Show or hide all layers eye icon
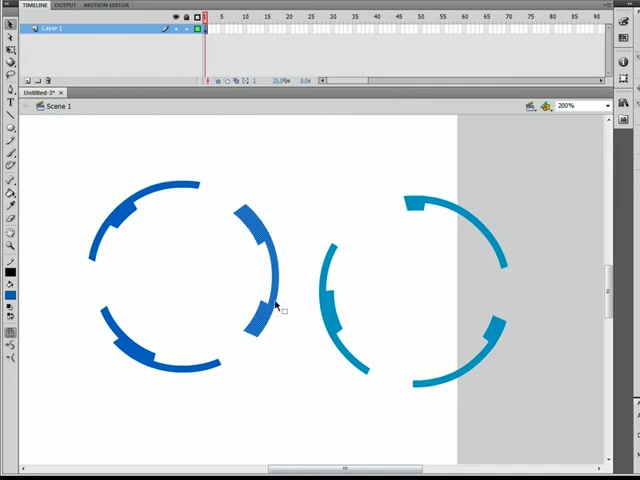Viewport: 640px width, 480px height. pyautogui.click(x=176, y=17)
